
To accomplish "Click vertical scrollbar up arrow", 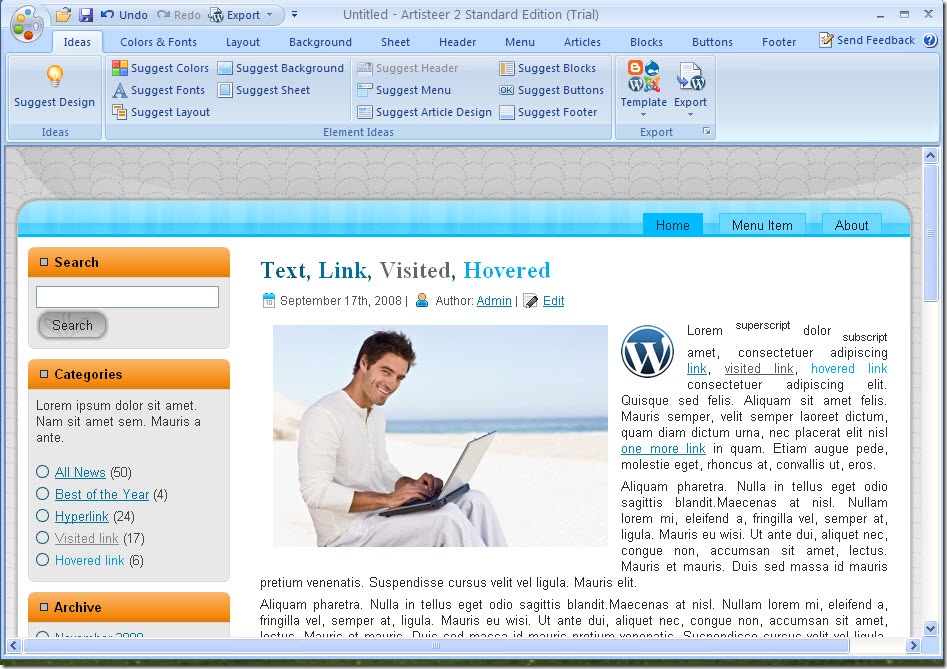I will coord(930,155).
